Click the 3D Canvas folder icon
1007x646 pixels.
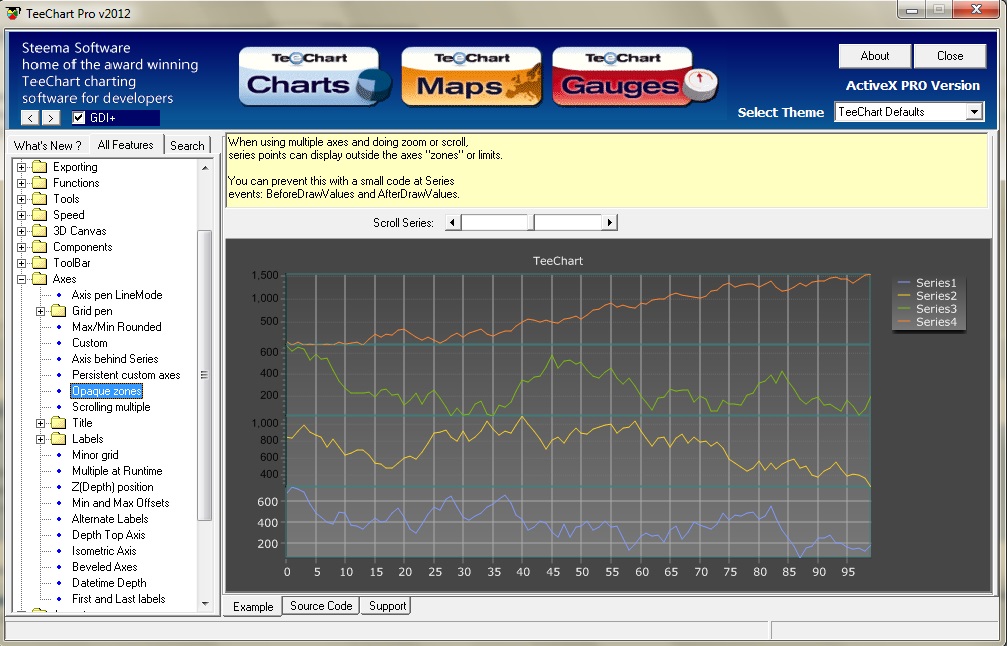pyautogui.click(x=40, y=231)
